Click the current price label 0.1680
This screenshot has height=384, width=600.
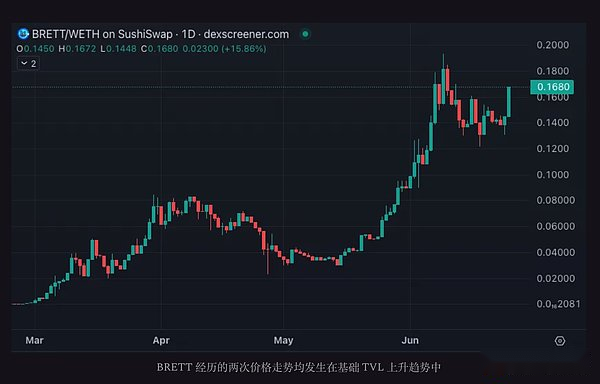pos(552,87)
